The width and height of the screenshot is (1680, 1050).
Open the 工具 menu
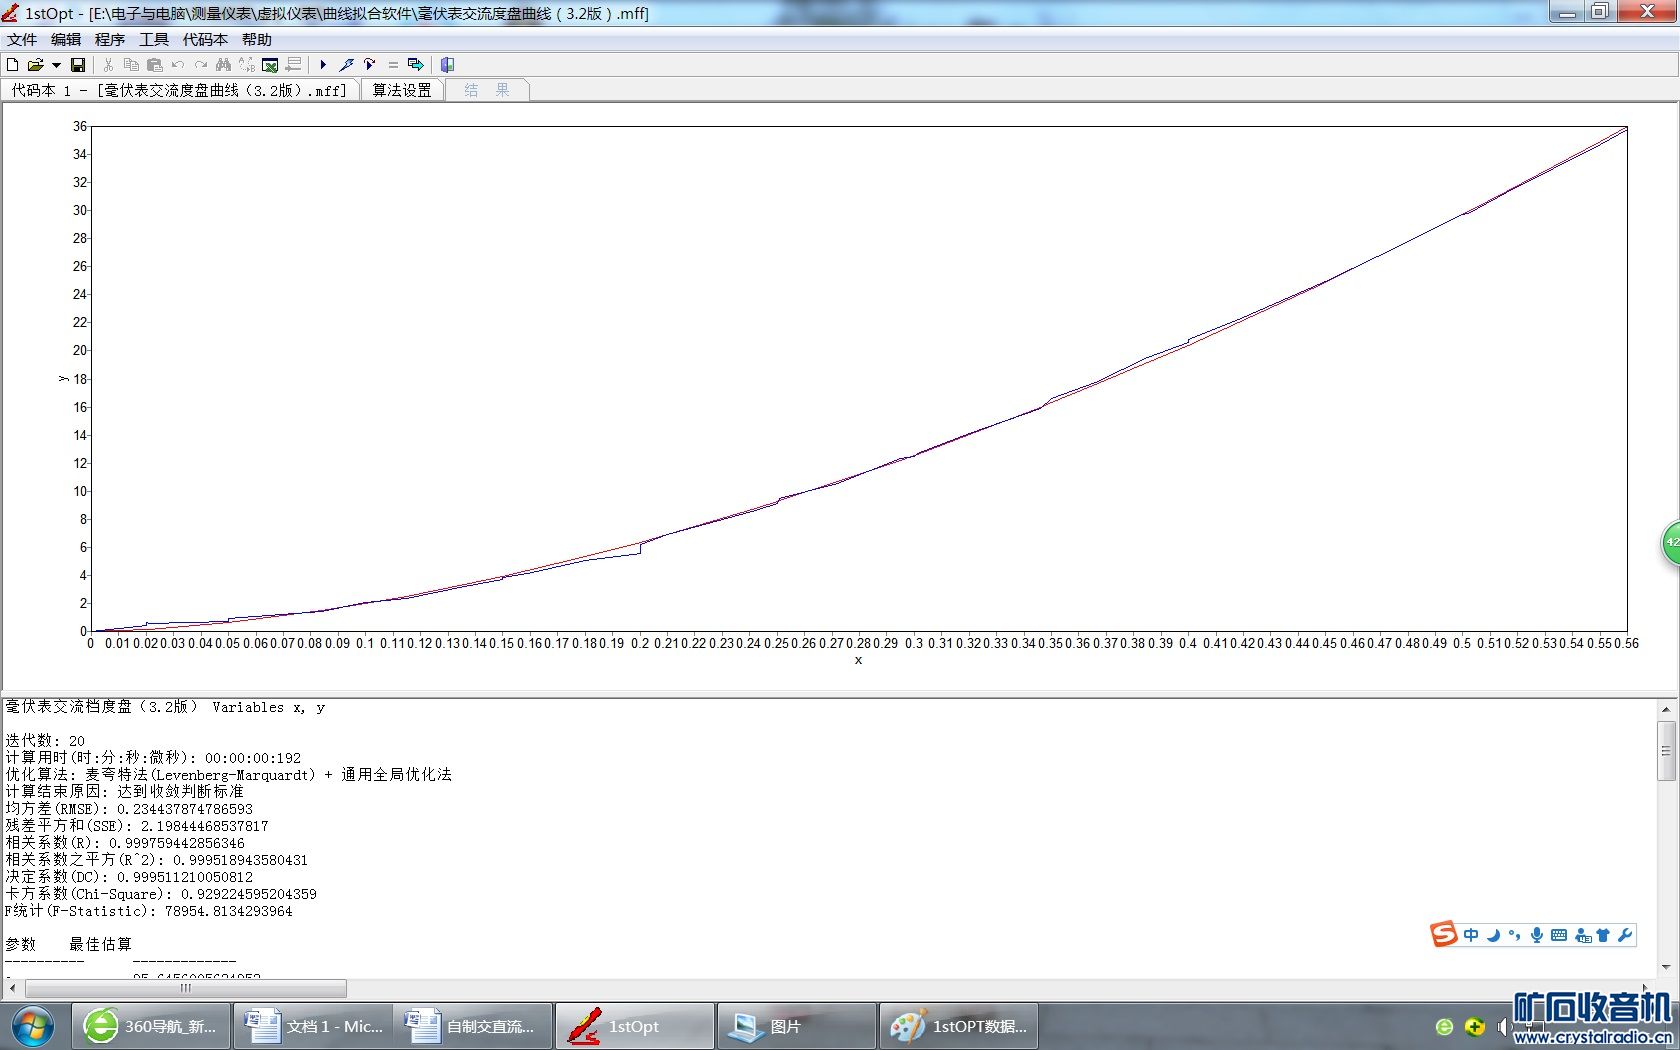pos(154,40)
